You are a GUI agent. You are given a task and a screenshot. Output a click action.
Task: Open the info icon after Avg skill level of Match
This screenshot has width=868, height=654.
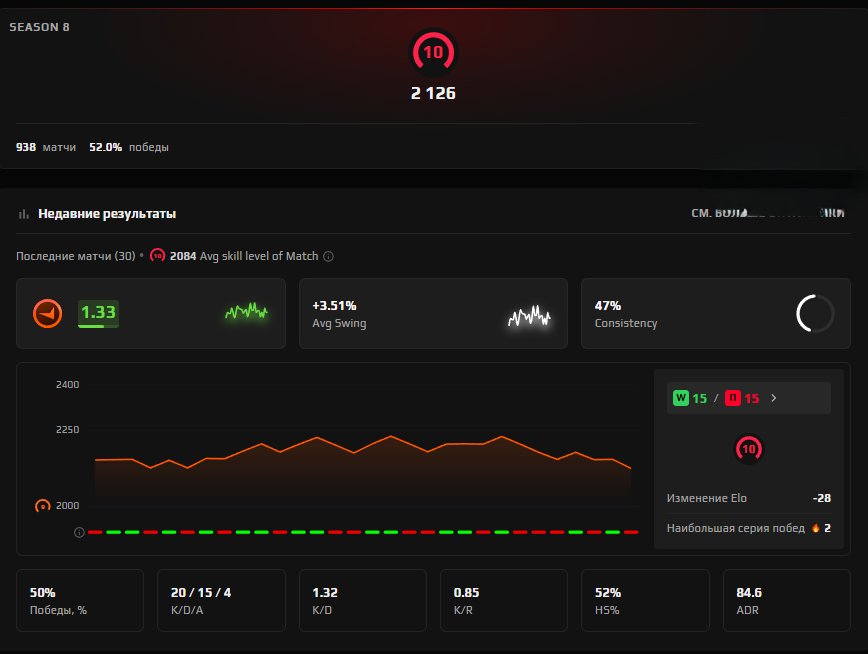click(x=328, y=256)
